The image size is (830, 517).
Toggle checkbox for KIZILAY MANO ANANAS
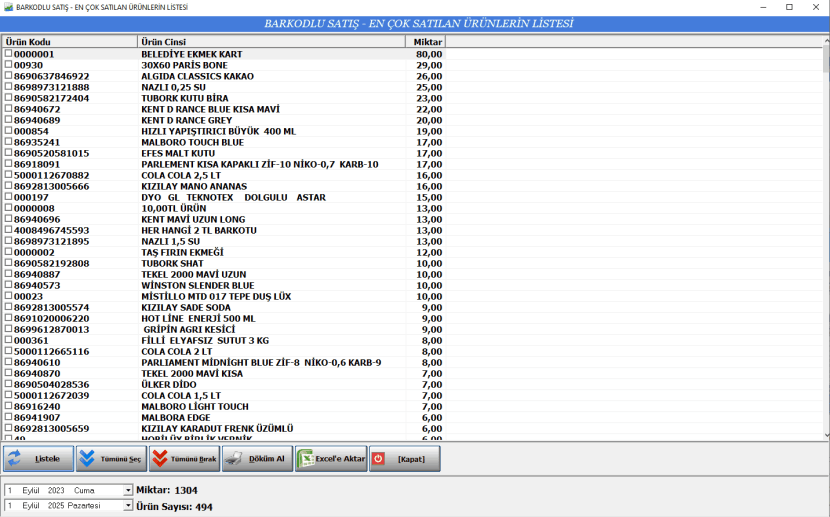pos(8,186)
